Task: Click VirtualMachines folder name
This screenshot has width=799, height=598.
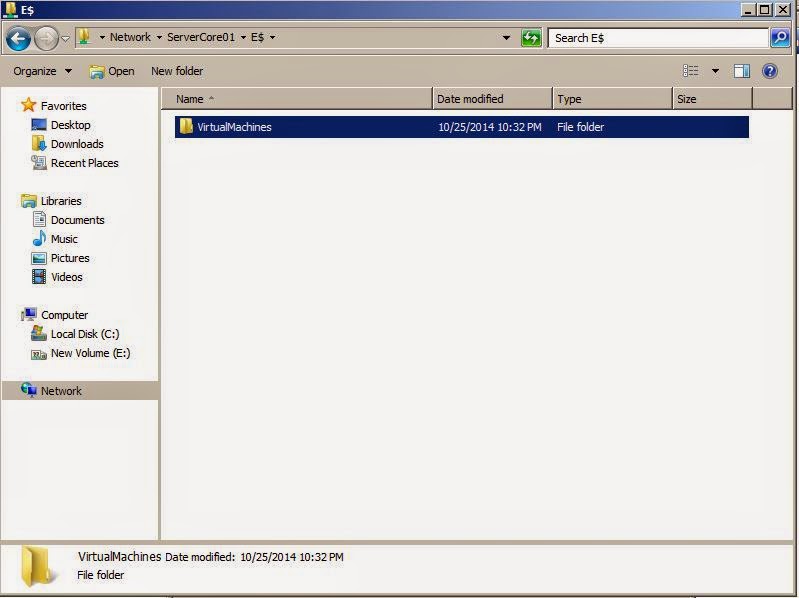Action: [x=234, y=127]
